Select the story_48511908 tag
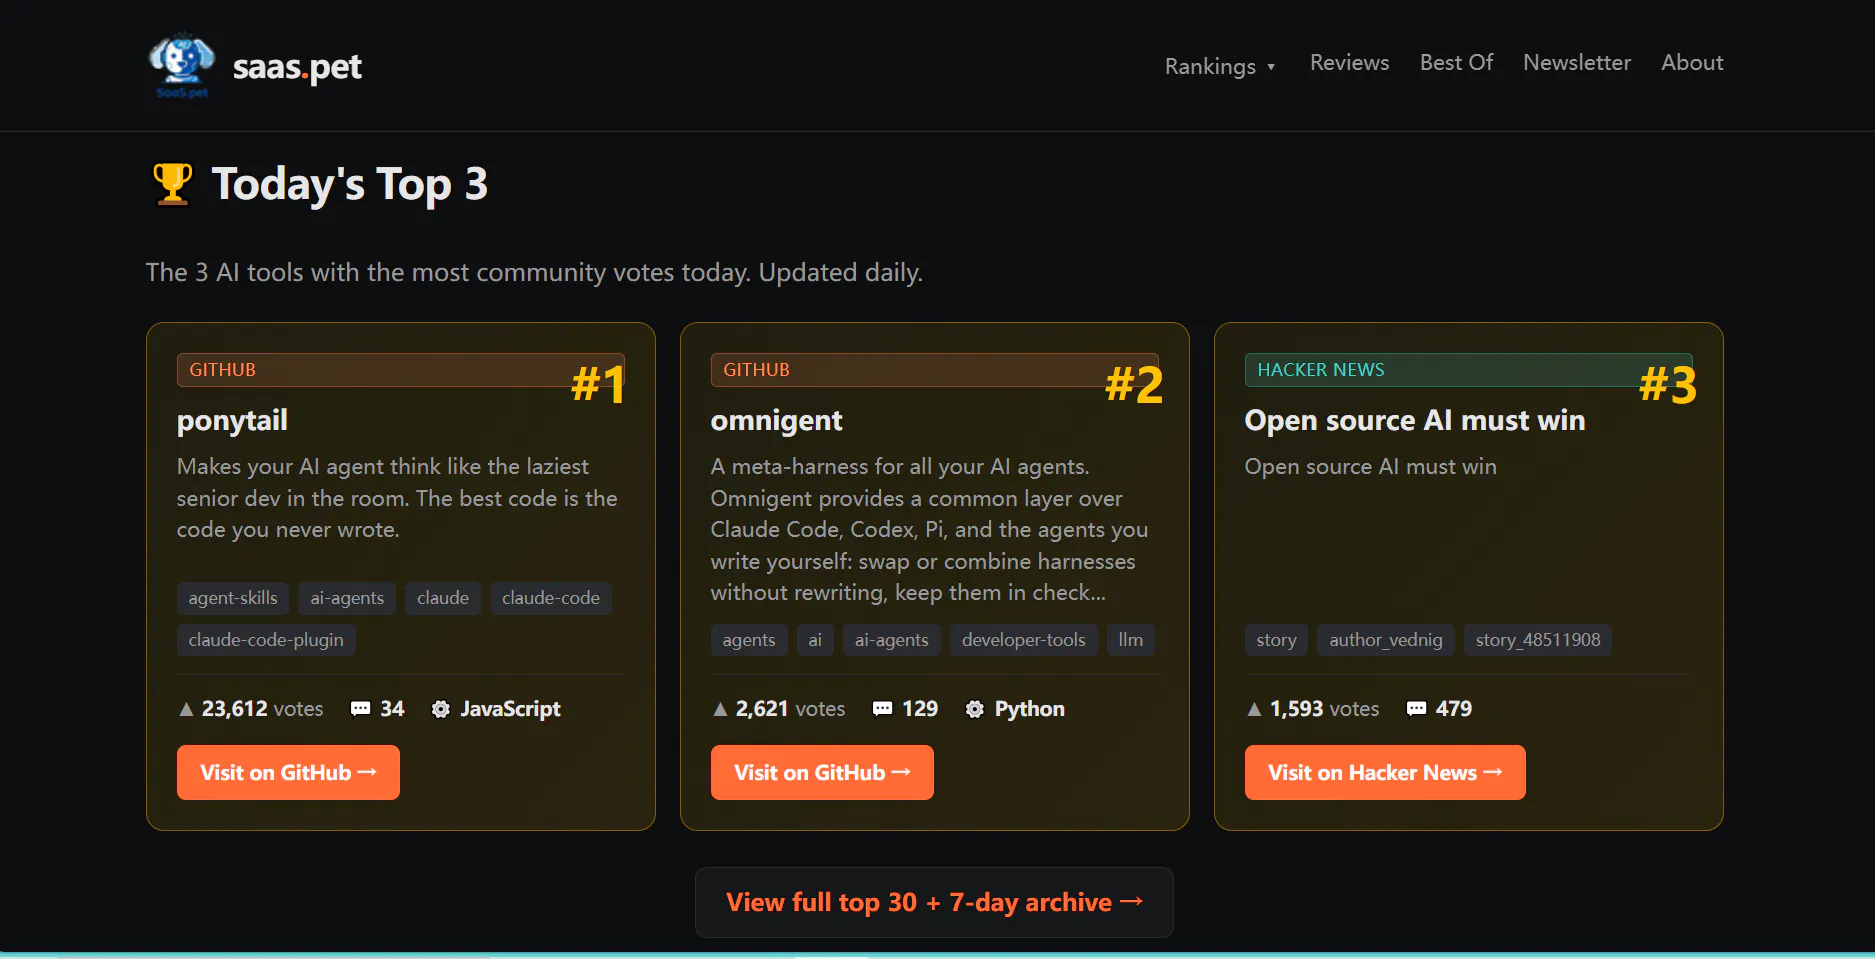 coord(1538,640)
